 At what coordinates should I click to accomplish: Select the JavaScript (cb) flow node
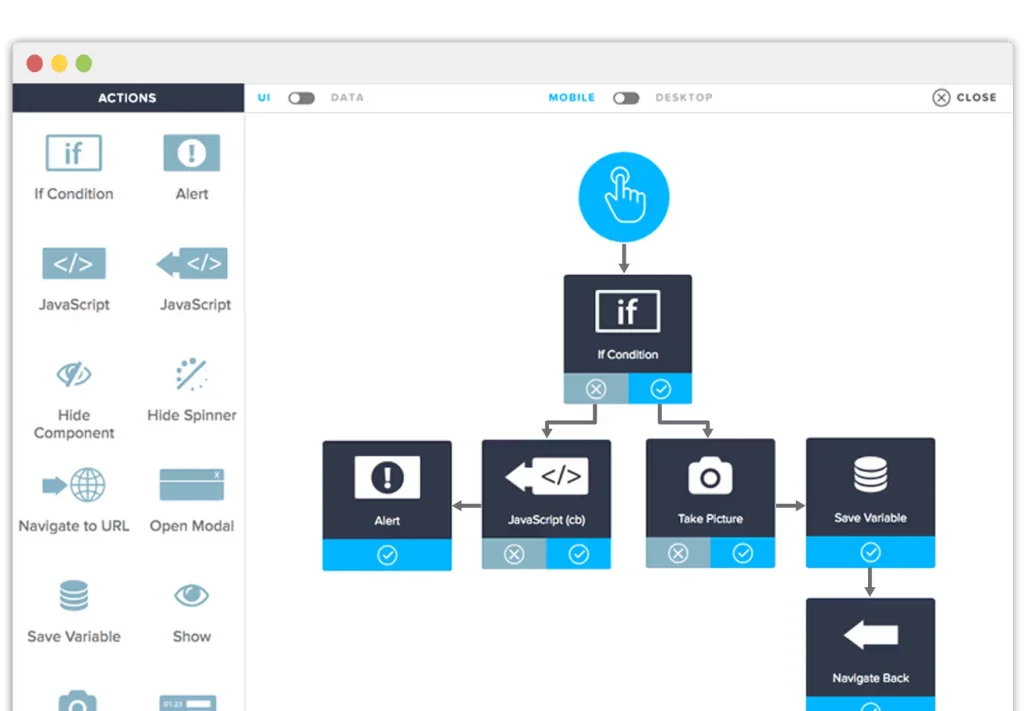coord(546,488)
